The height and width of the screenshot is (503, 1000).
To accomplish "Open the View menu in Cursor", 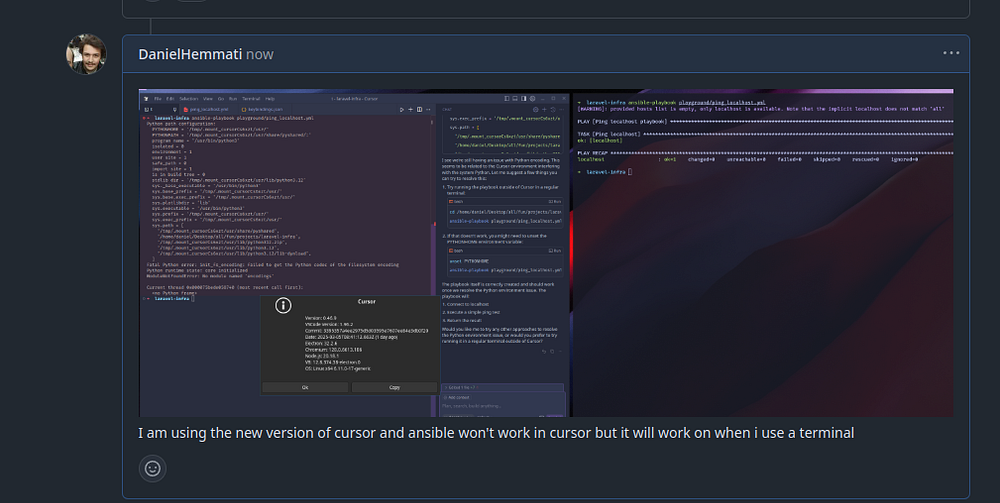I will [207, 99].
